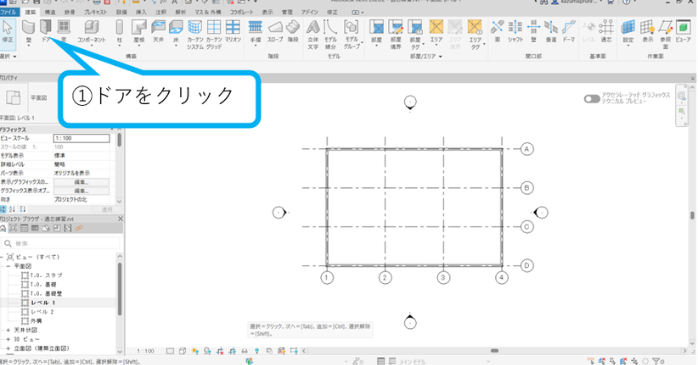The height and width of the screenshot is (365, 698).
Task: Select the Ceiling (天井) tool
Action: [x=158, y=31]
